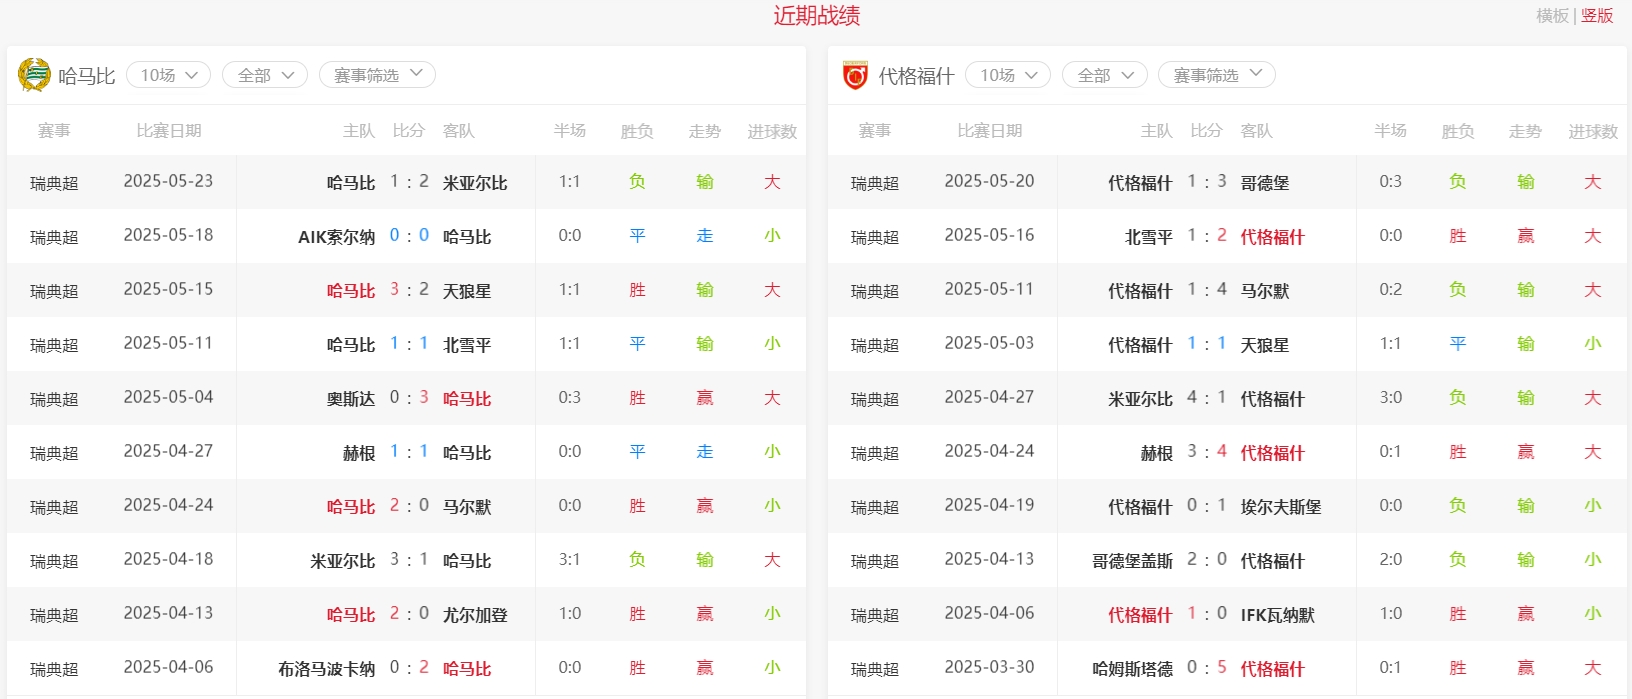The height and width of the screenshot is (699, 1632).
Task: Click the Hammarby (哈马比) team logo
Action: 34,75
